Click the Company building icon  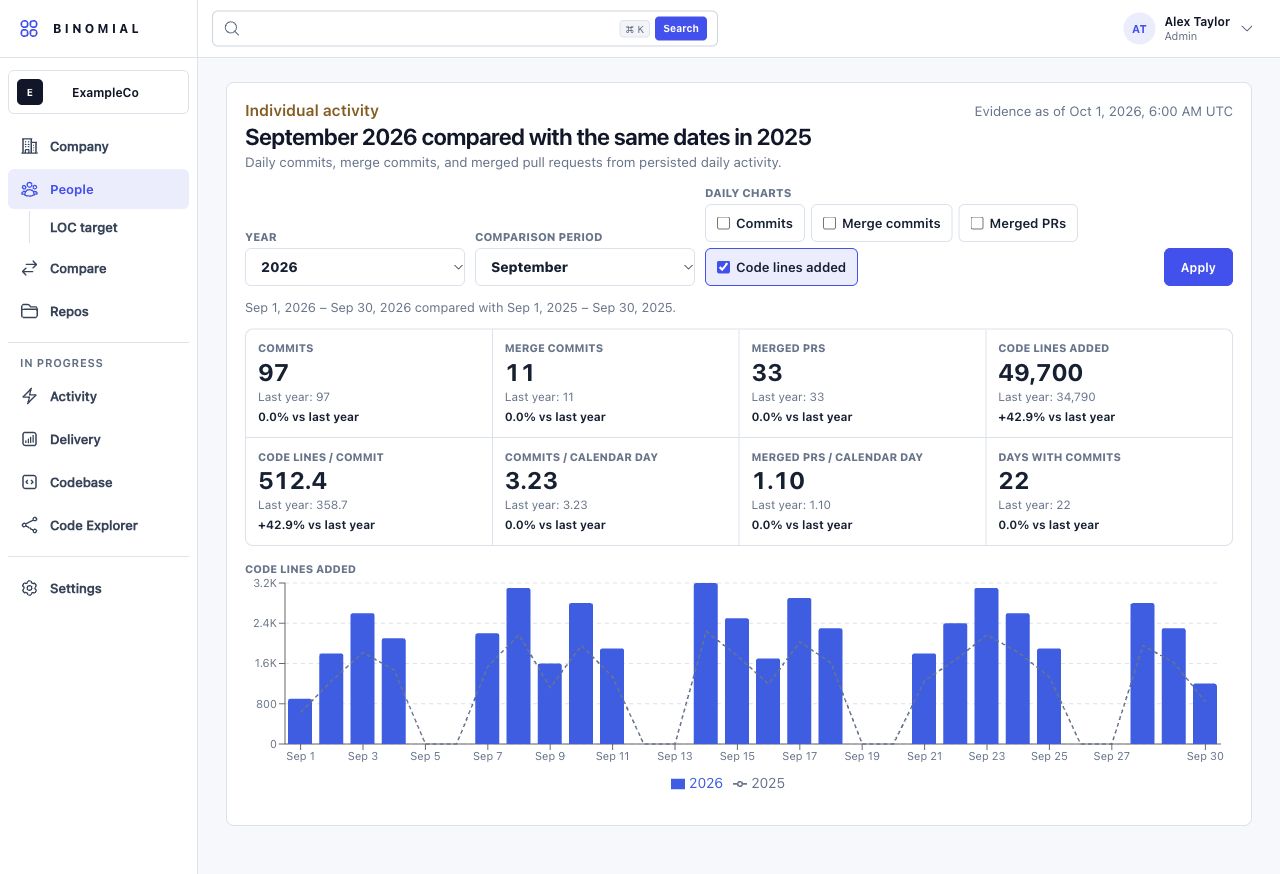coord(30,146)
